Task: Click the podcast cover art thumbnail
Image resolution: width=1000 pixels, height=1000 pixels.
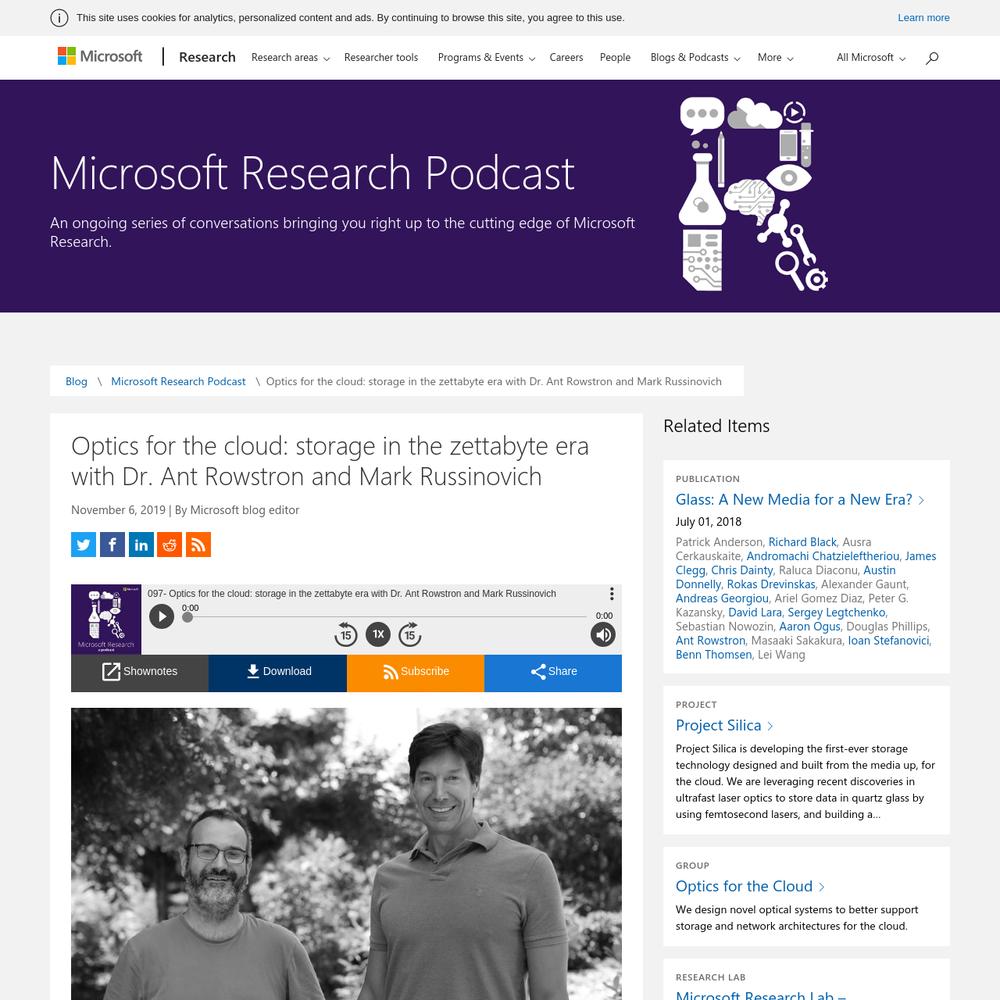Action: (106, 619)
